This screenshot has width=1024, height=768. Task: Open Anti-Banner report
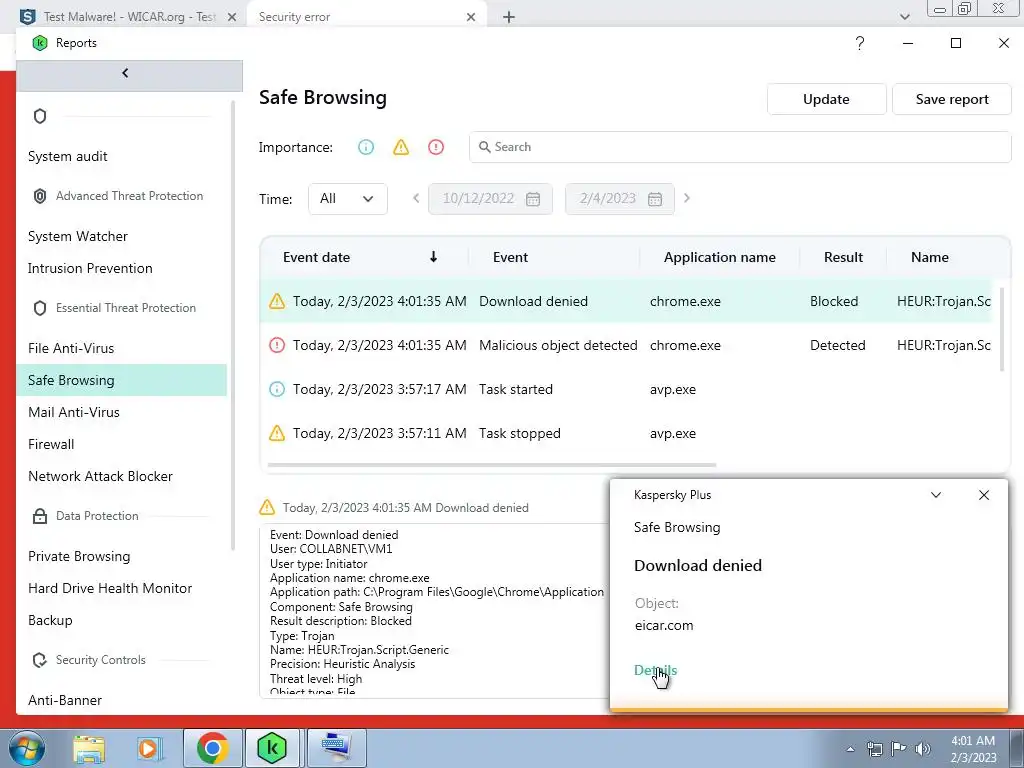pyautogui.click(x=65, y=700)
